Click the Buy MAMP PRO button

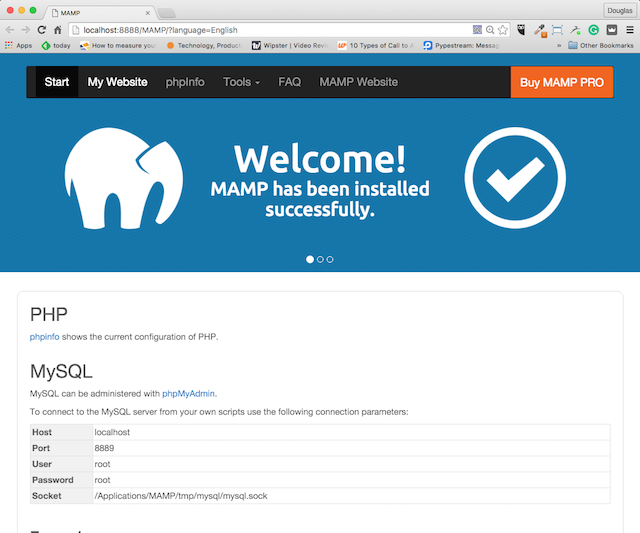coord(561,82)
